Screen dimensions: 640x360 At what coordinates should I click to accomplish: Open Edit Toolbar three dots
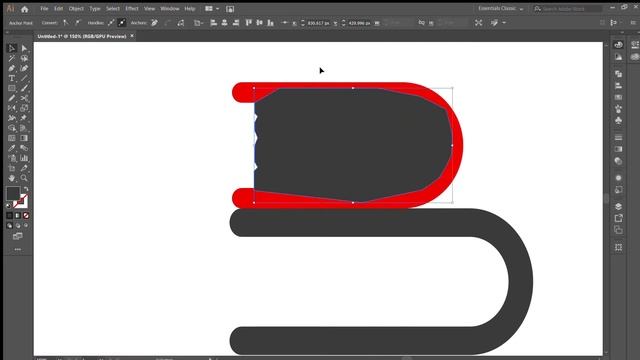(18, 249)
